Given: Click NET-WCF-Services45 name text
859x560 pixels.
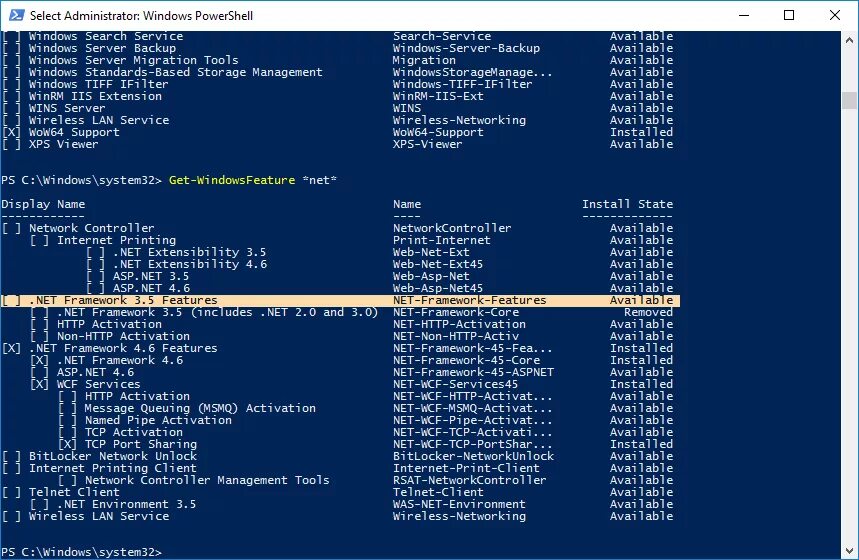Looking at the screenshot, I should [455, 385].
